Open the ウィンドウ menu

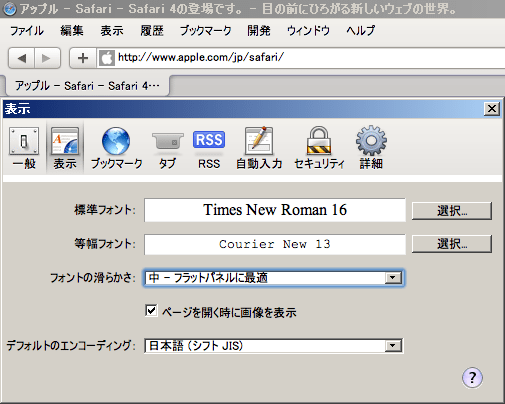tap(308, 31)
